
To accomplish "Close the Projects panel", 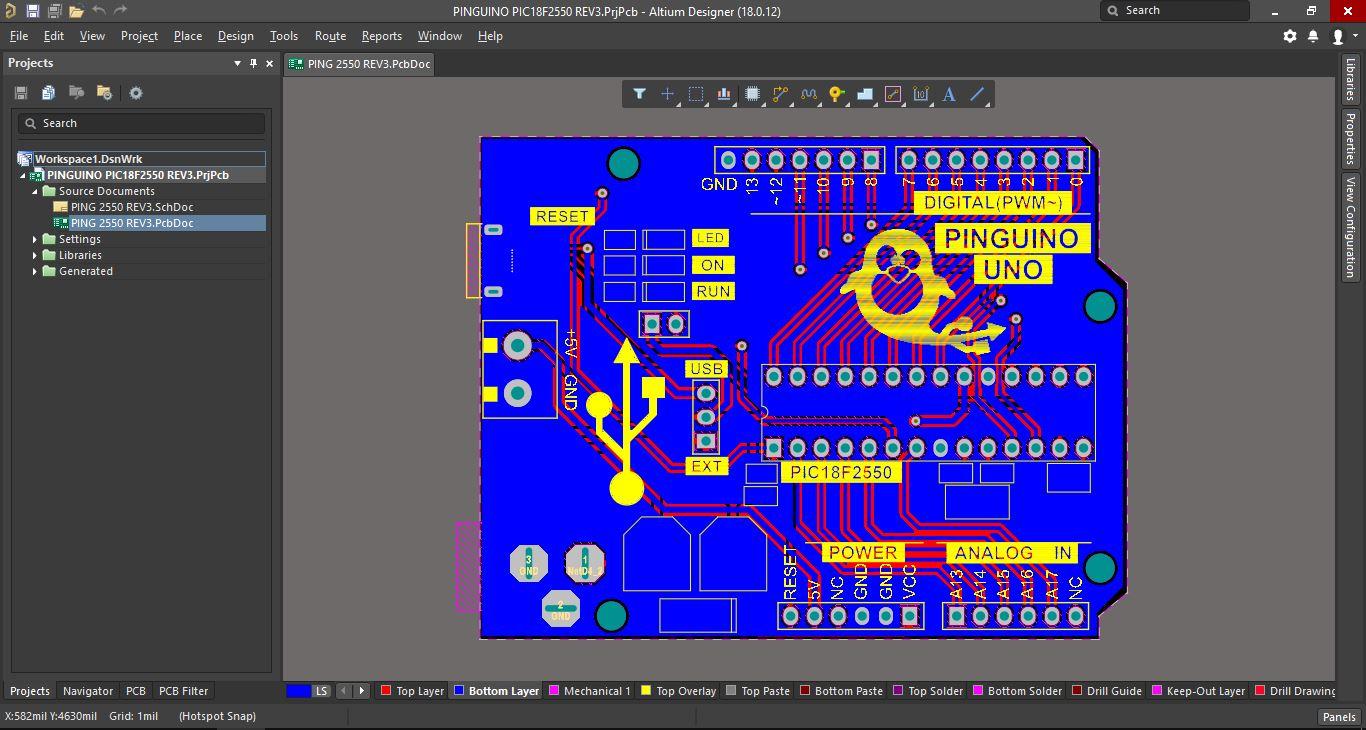I will click(x=269, y=63).
